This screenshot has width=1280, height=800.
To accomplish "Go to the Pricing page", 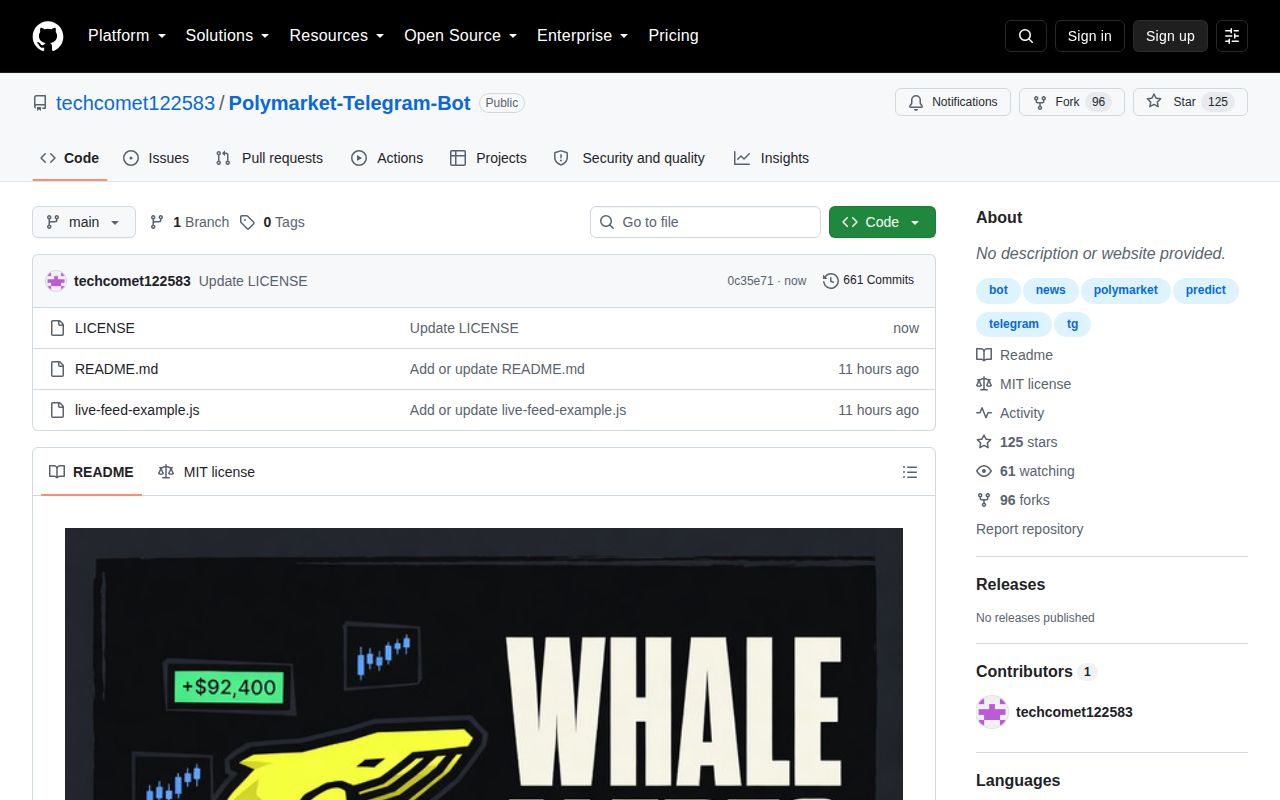I will tap(673, 36).
